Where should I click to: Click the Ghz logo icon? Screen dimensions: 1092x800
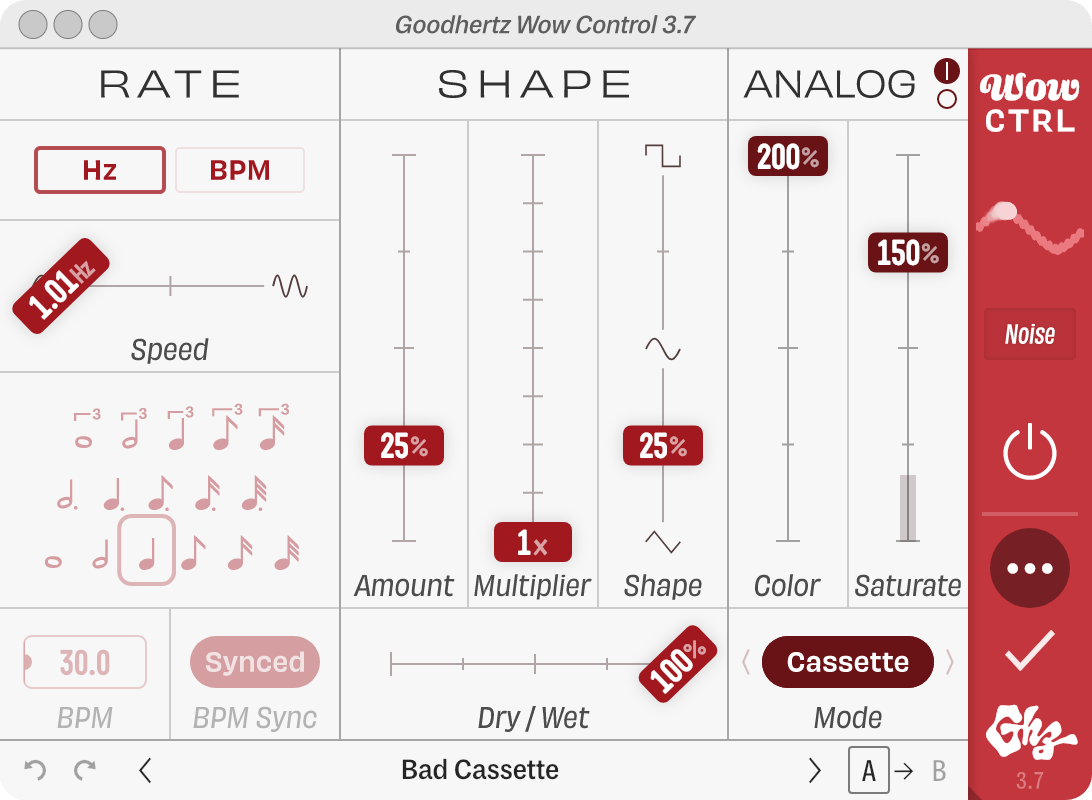[1029, 732]
